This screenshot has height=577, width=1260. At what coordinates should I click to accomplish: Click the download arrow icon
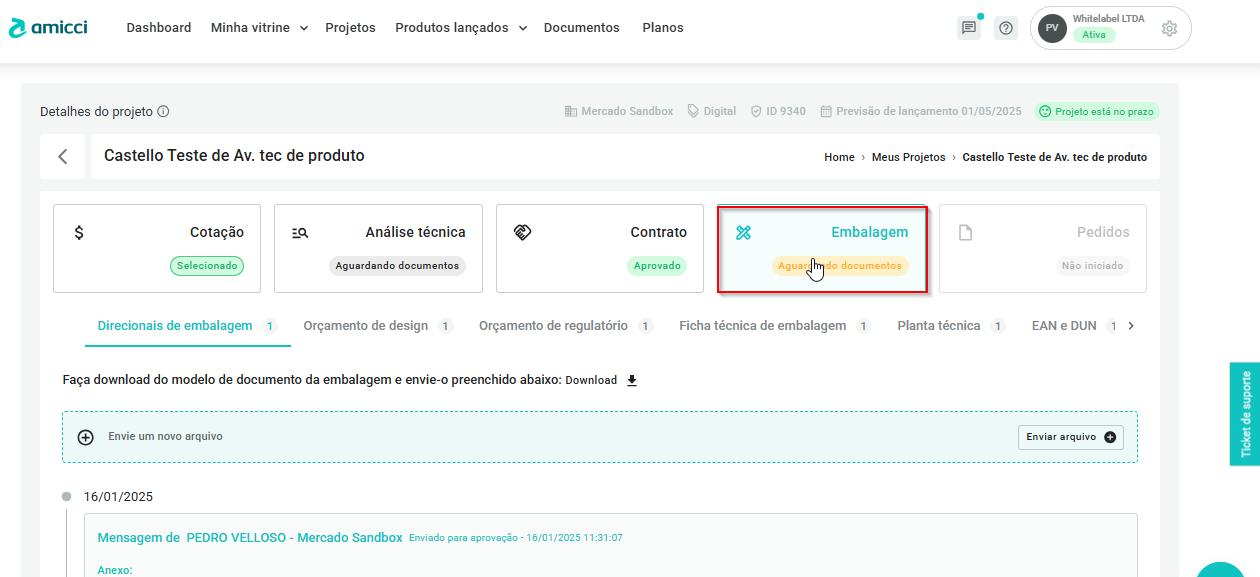point(632,380)
